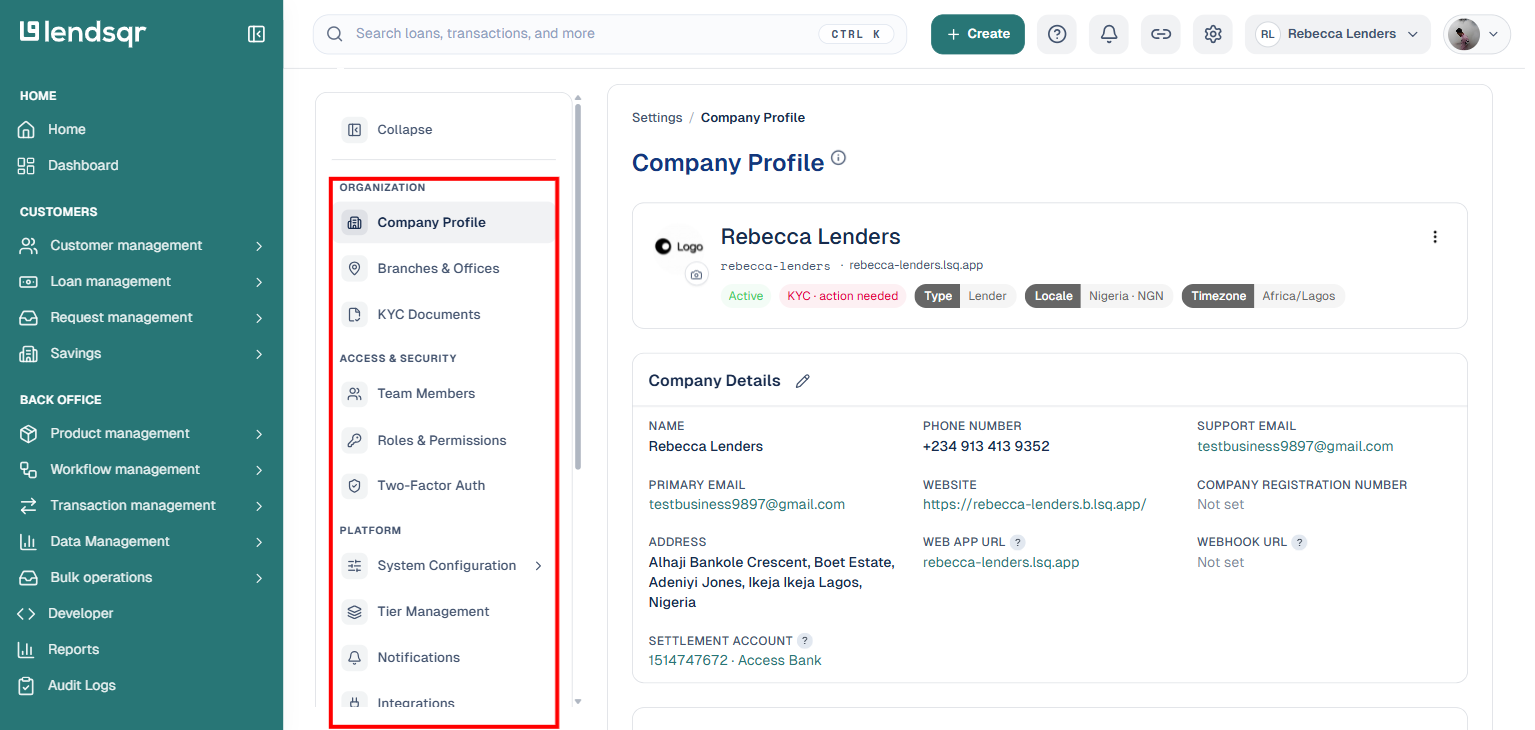Select Company Profile in settings menu
Screen dimensions: 1535x730
tap(444, 222)
